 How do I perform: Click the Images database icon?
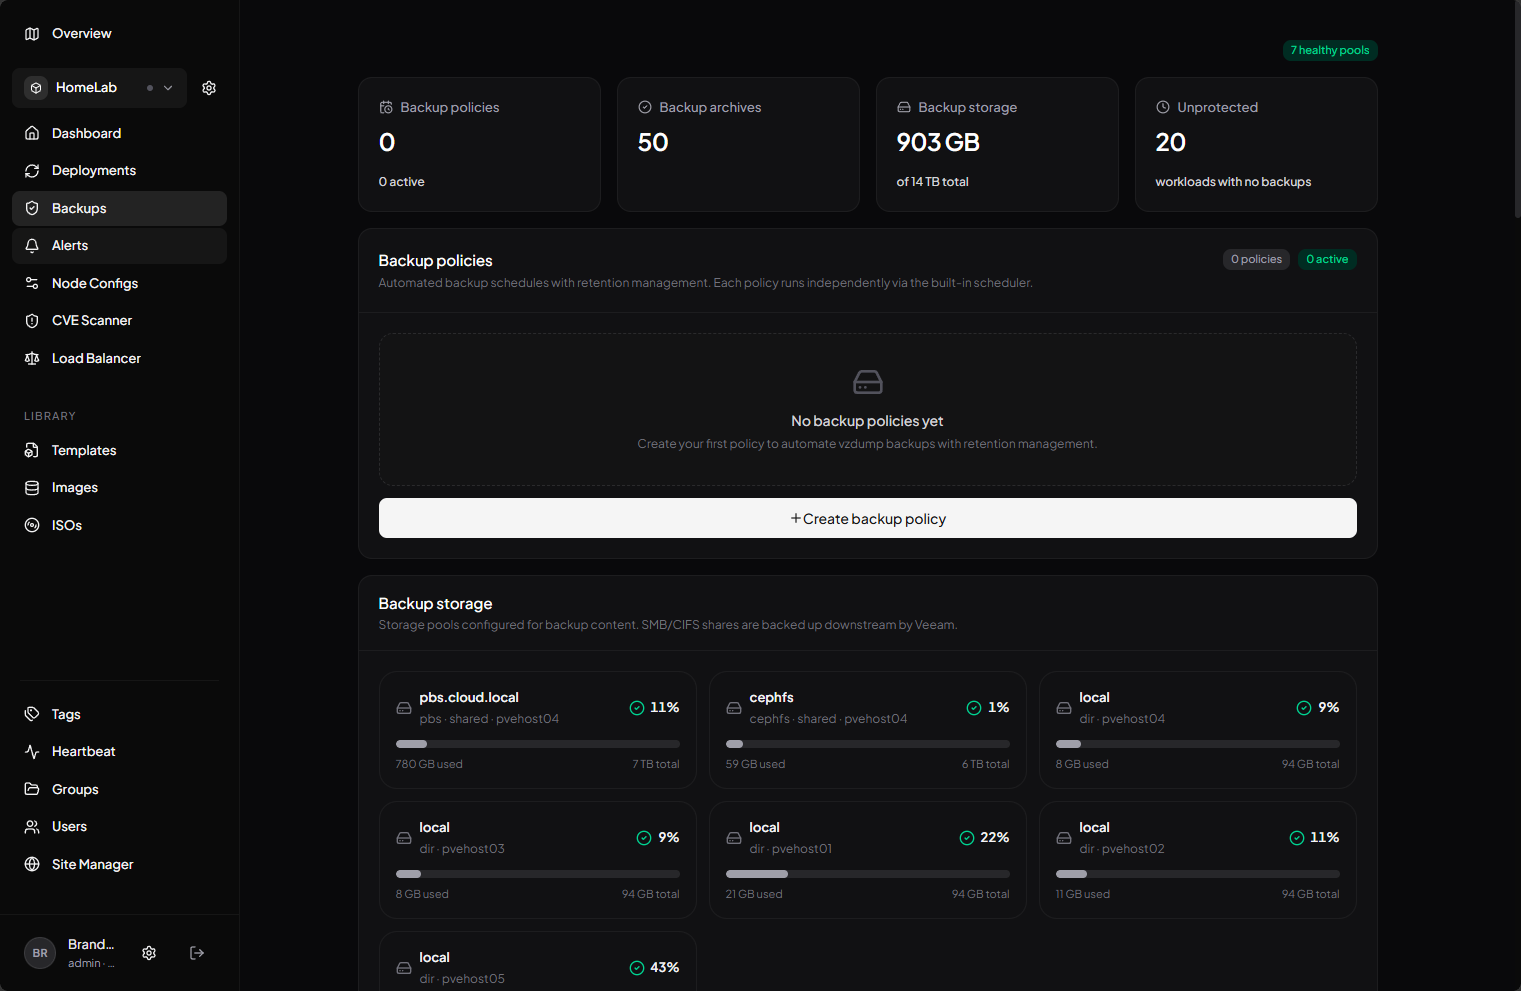pos(32,488)
